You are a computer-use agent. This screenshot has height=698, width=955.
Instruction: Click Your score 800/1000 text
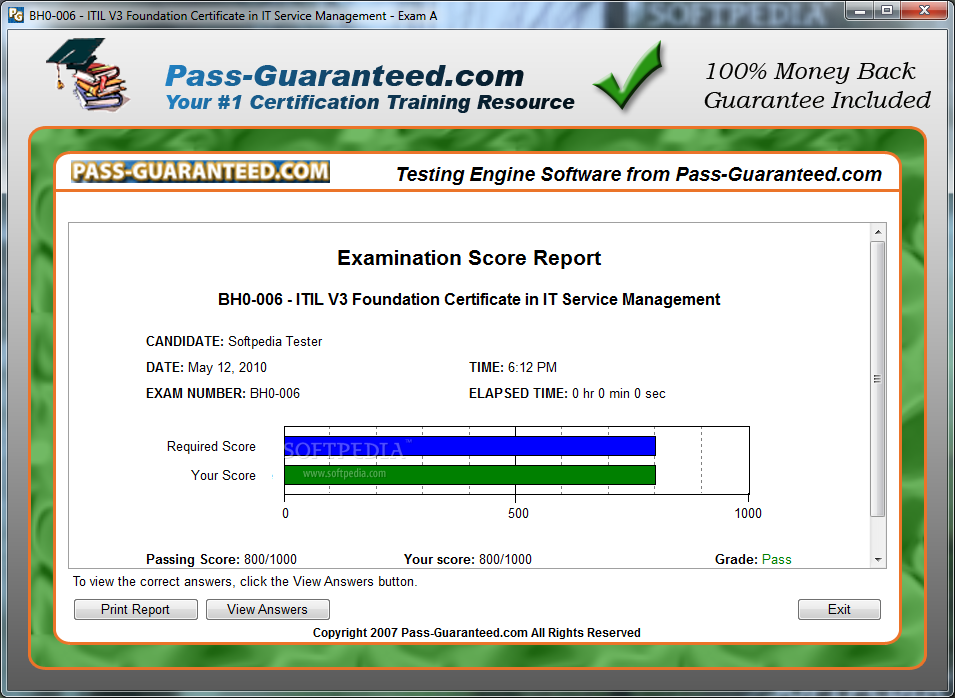[x=468, y=560]
